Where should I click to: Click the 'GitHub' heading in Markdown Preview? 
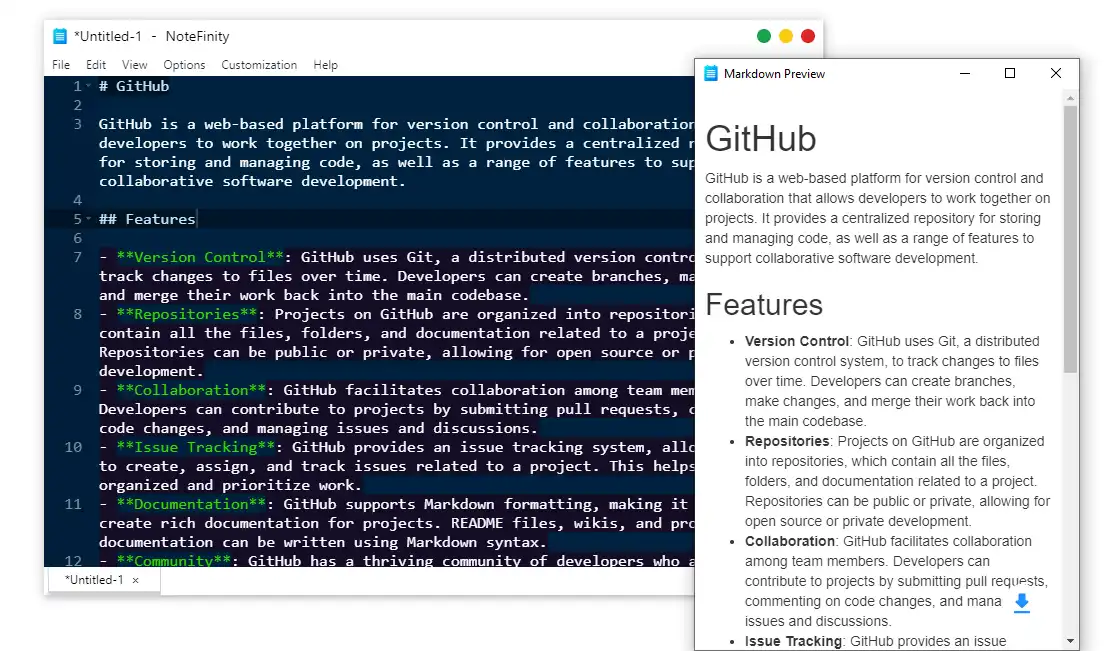(x=761, y=138)
